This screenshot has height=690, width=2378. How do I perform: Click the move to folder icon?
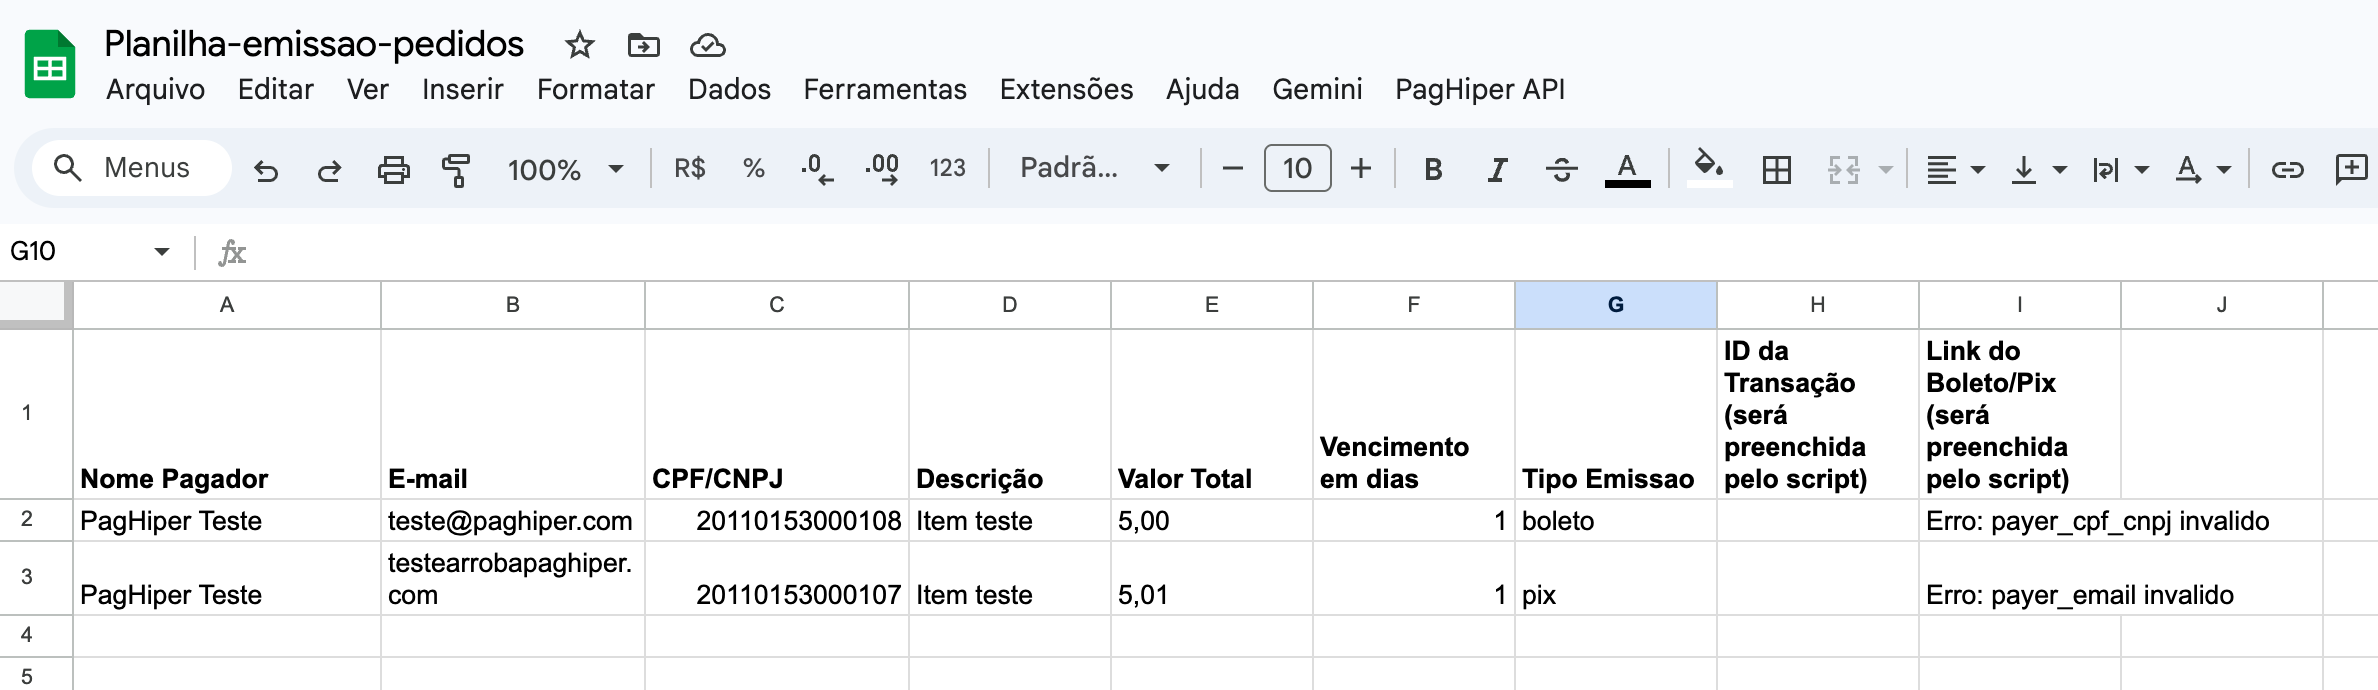coord(644,45)
